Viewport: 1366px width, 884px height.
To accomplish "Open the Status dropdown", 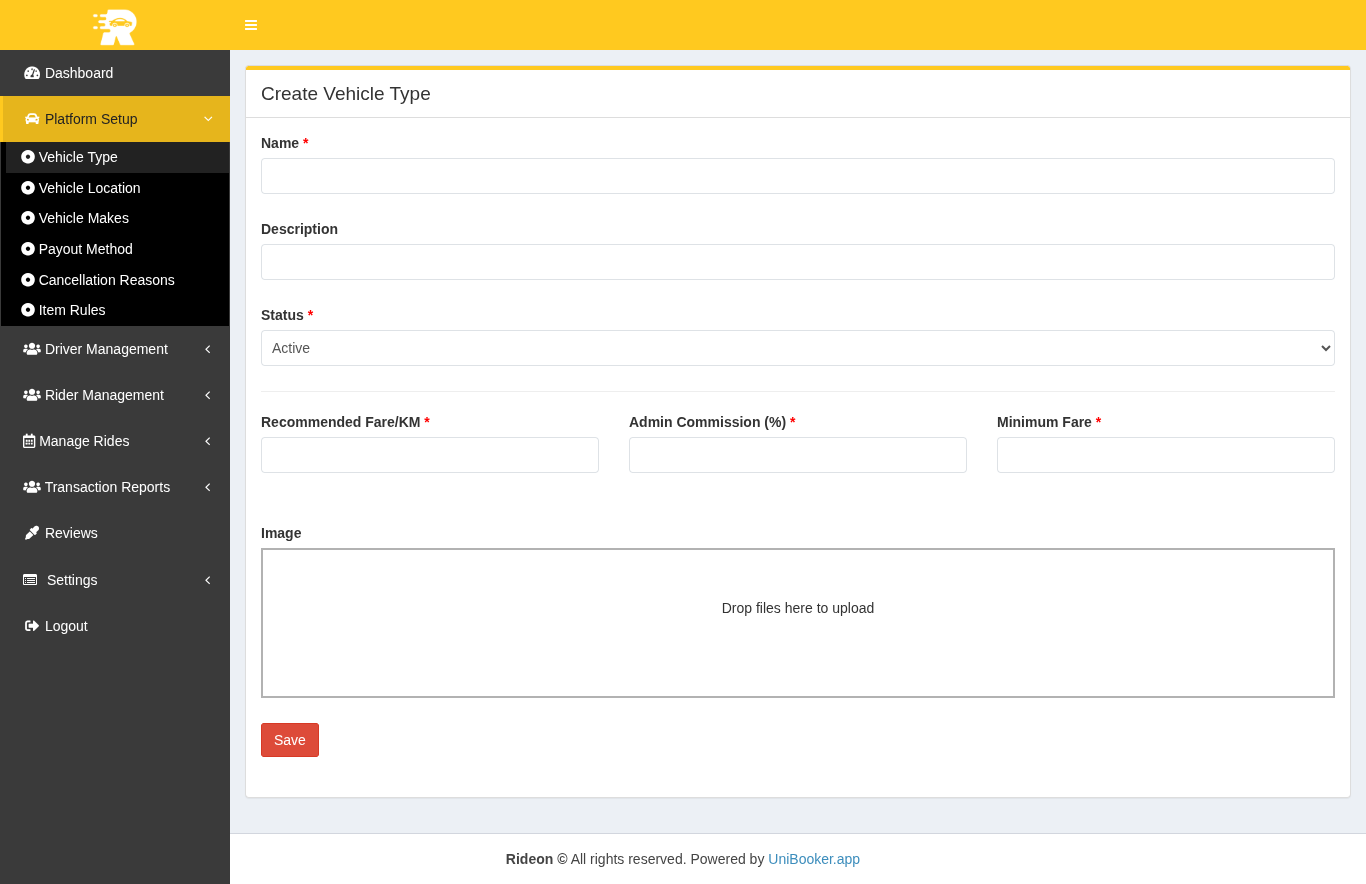I will 797,348.
